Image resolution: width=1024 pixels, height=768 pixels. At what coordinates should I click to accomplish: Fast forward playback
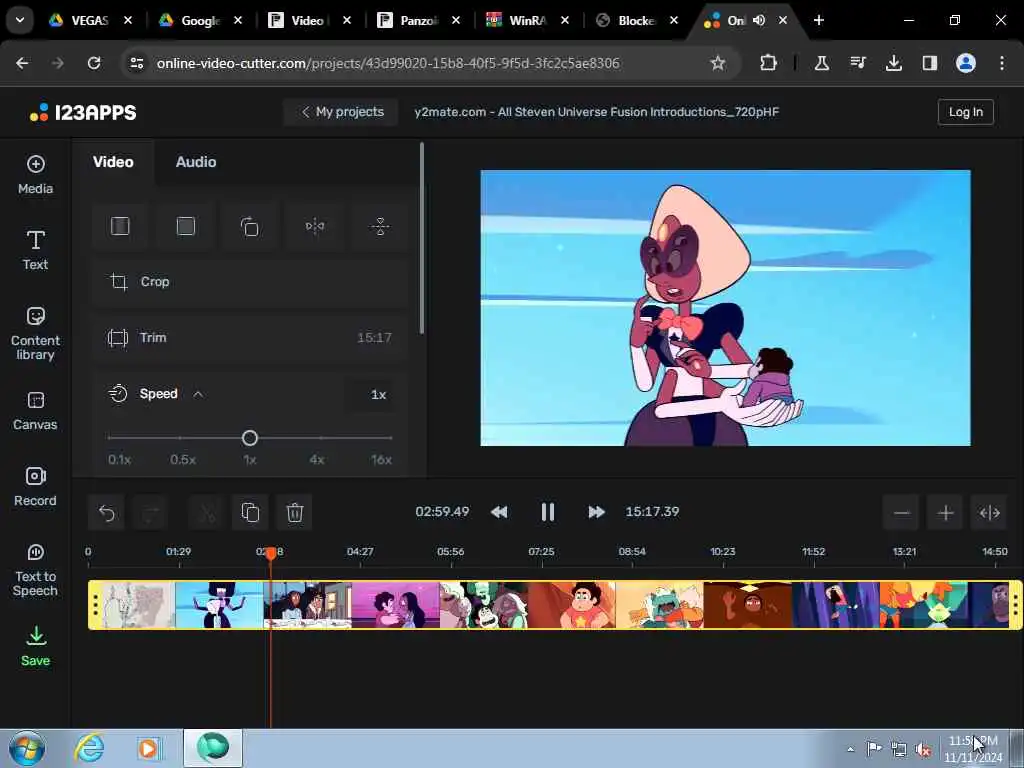click(x=596, y=512)
